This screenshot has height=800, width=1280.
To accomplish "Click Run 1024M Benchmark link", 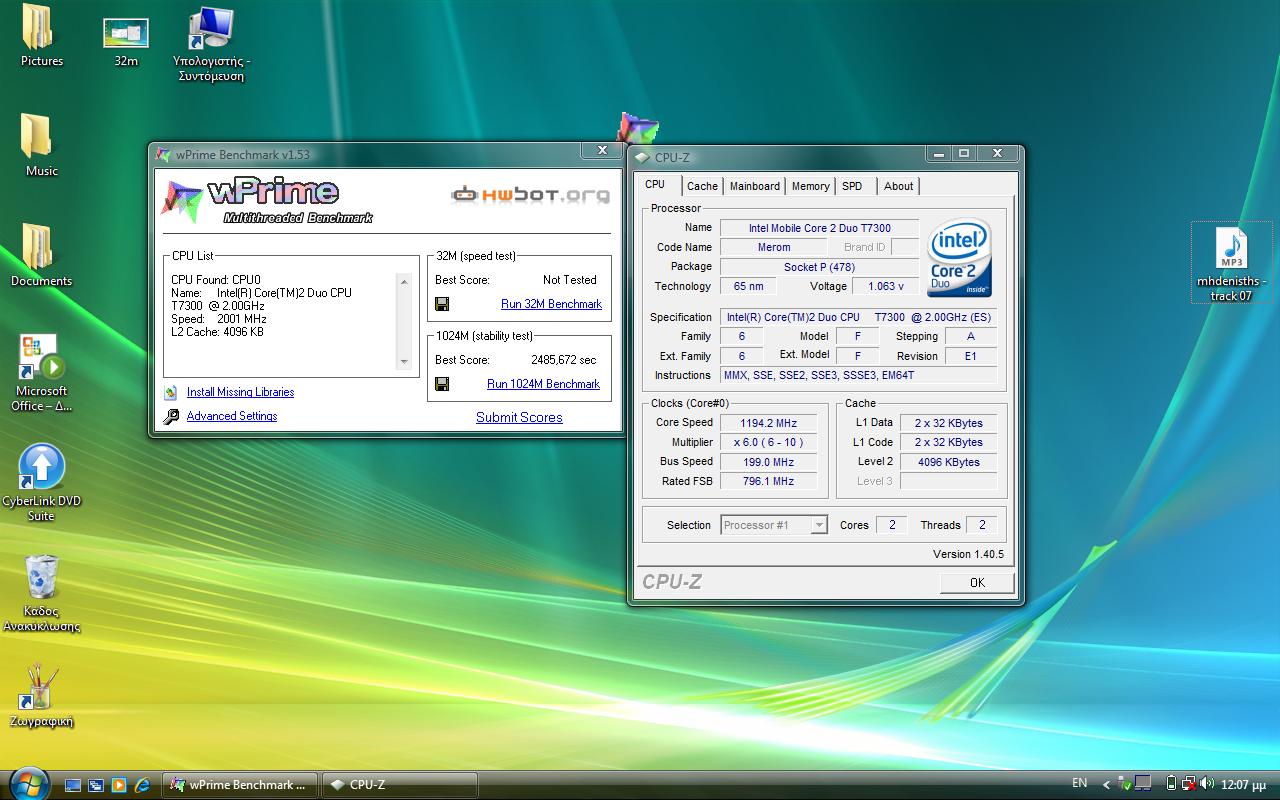I will 543,384.
